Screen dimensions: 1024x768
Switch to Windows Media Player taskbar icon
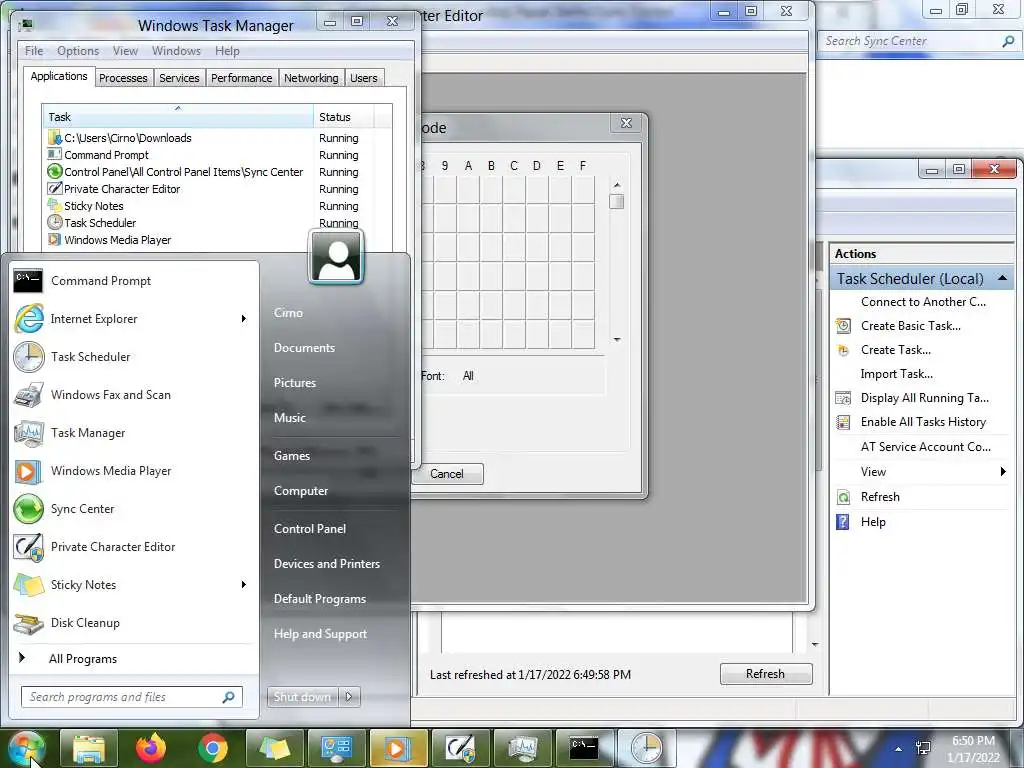click(398, 748)
